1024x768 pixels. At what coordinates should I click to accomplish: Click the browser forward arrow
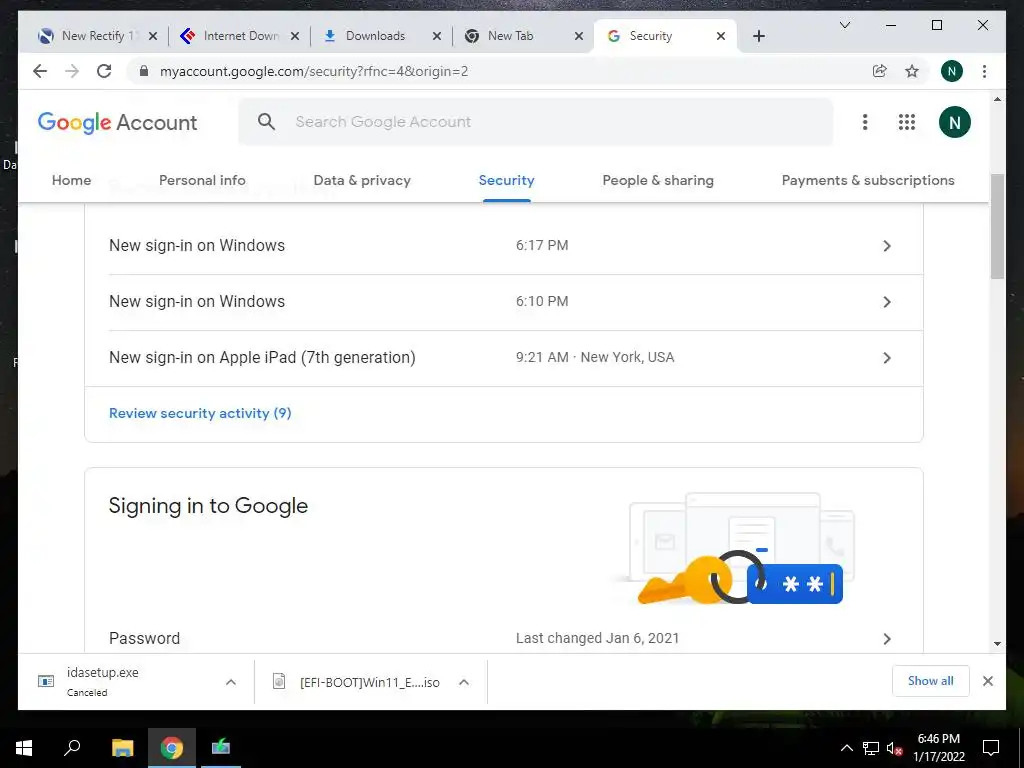pos(72,71)
